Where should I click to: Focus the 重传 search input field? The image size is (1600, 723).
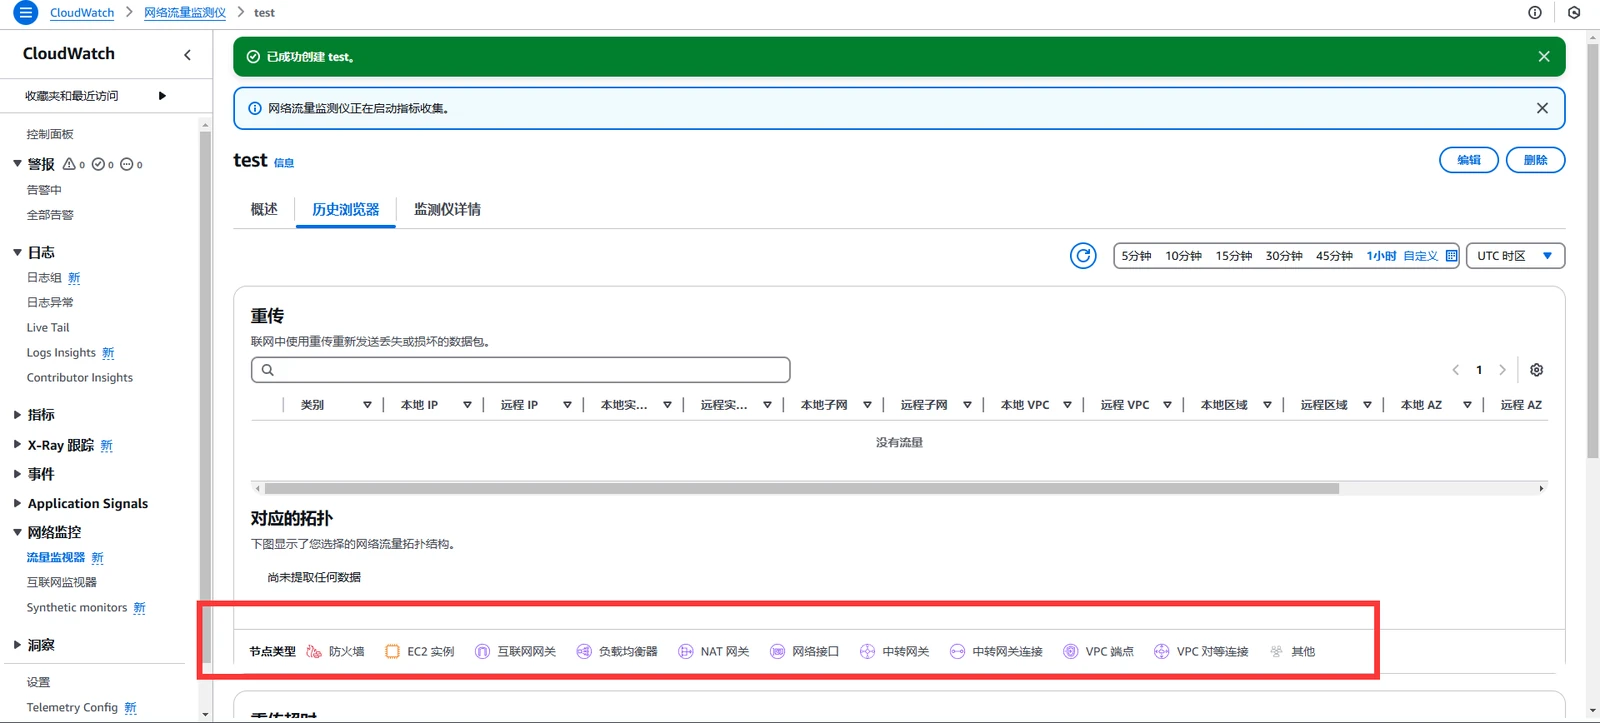pos(521,370)
